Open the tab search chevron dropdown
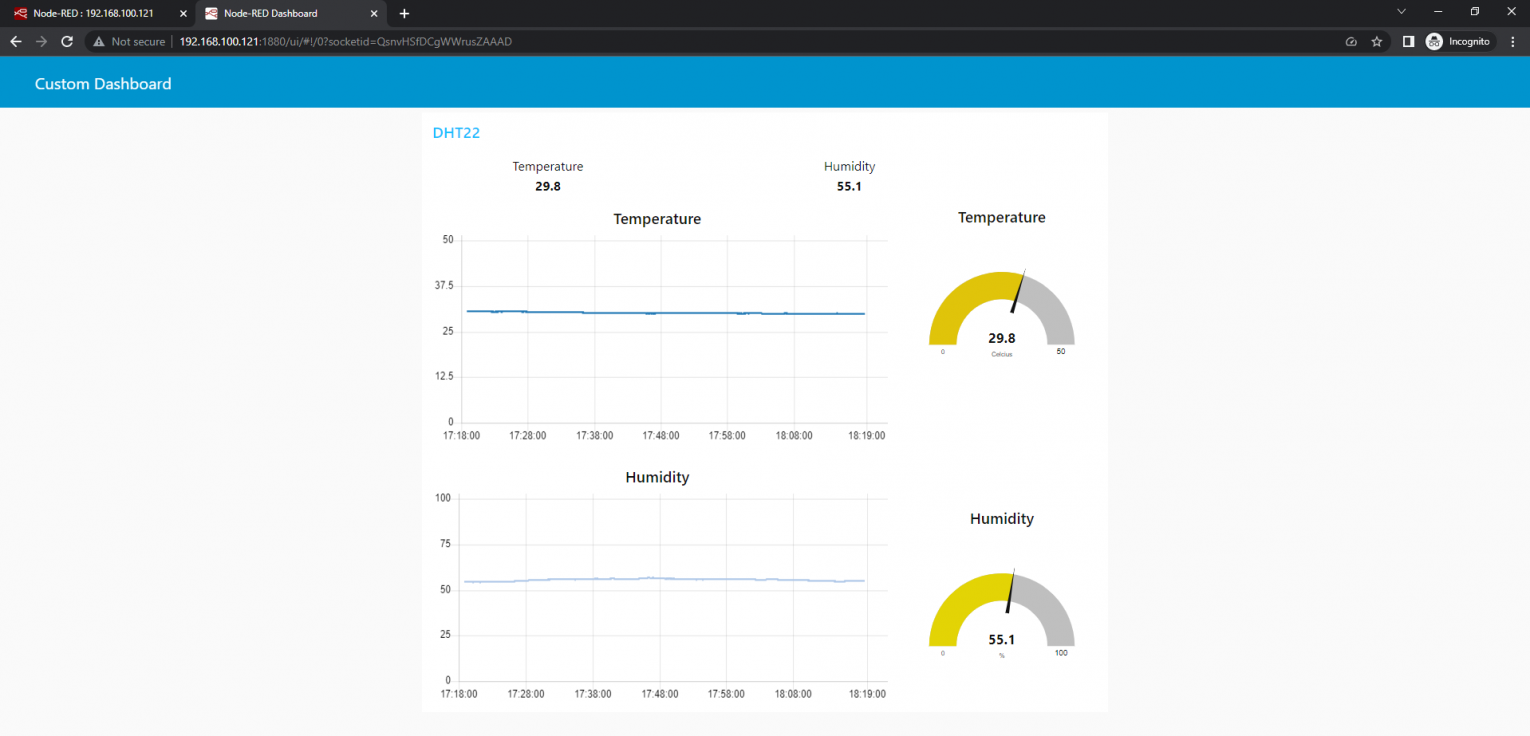Image resolution: width=1530 pixels, height=736 pixels. click(1401, 10)
